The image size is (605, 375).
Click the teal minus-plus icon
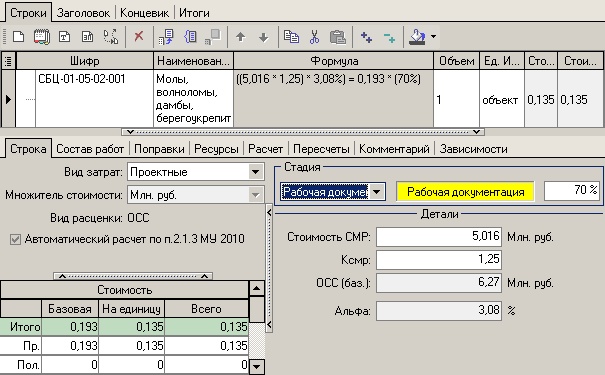coord(389,37)
